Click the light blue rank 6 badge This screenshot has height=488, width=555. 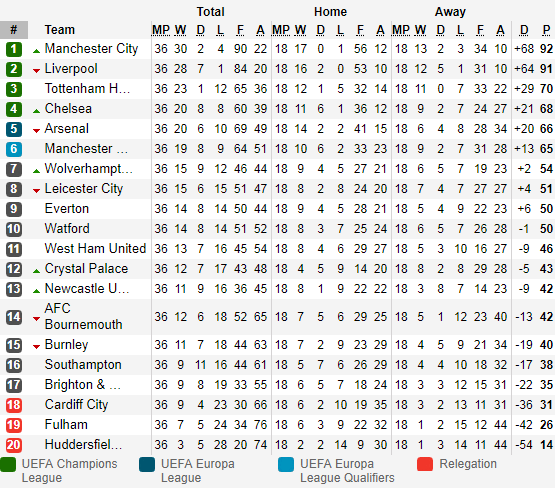tap(14, 149)
